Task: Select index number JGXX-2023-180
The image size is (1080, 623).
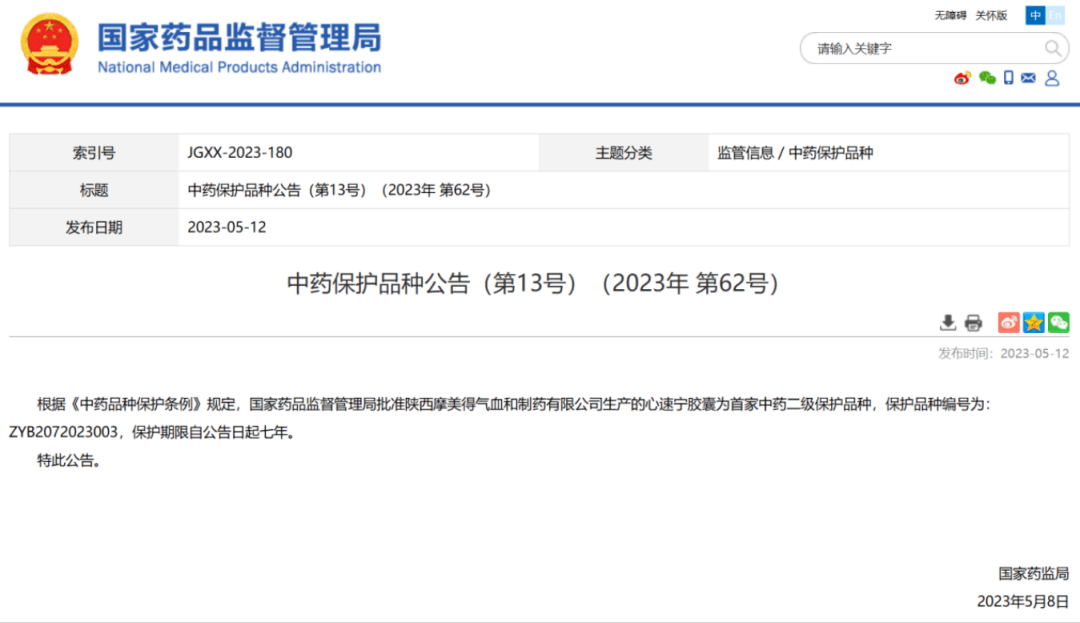Action: pos(240,153)
